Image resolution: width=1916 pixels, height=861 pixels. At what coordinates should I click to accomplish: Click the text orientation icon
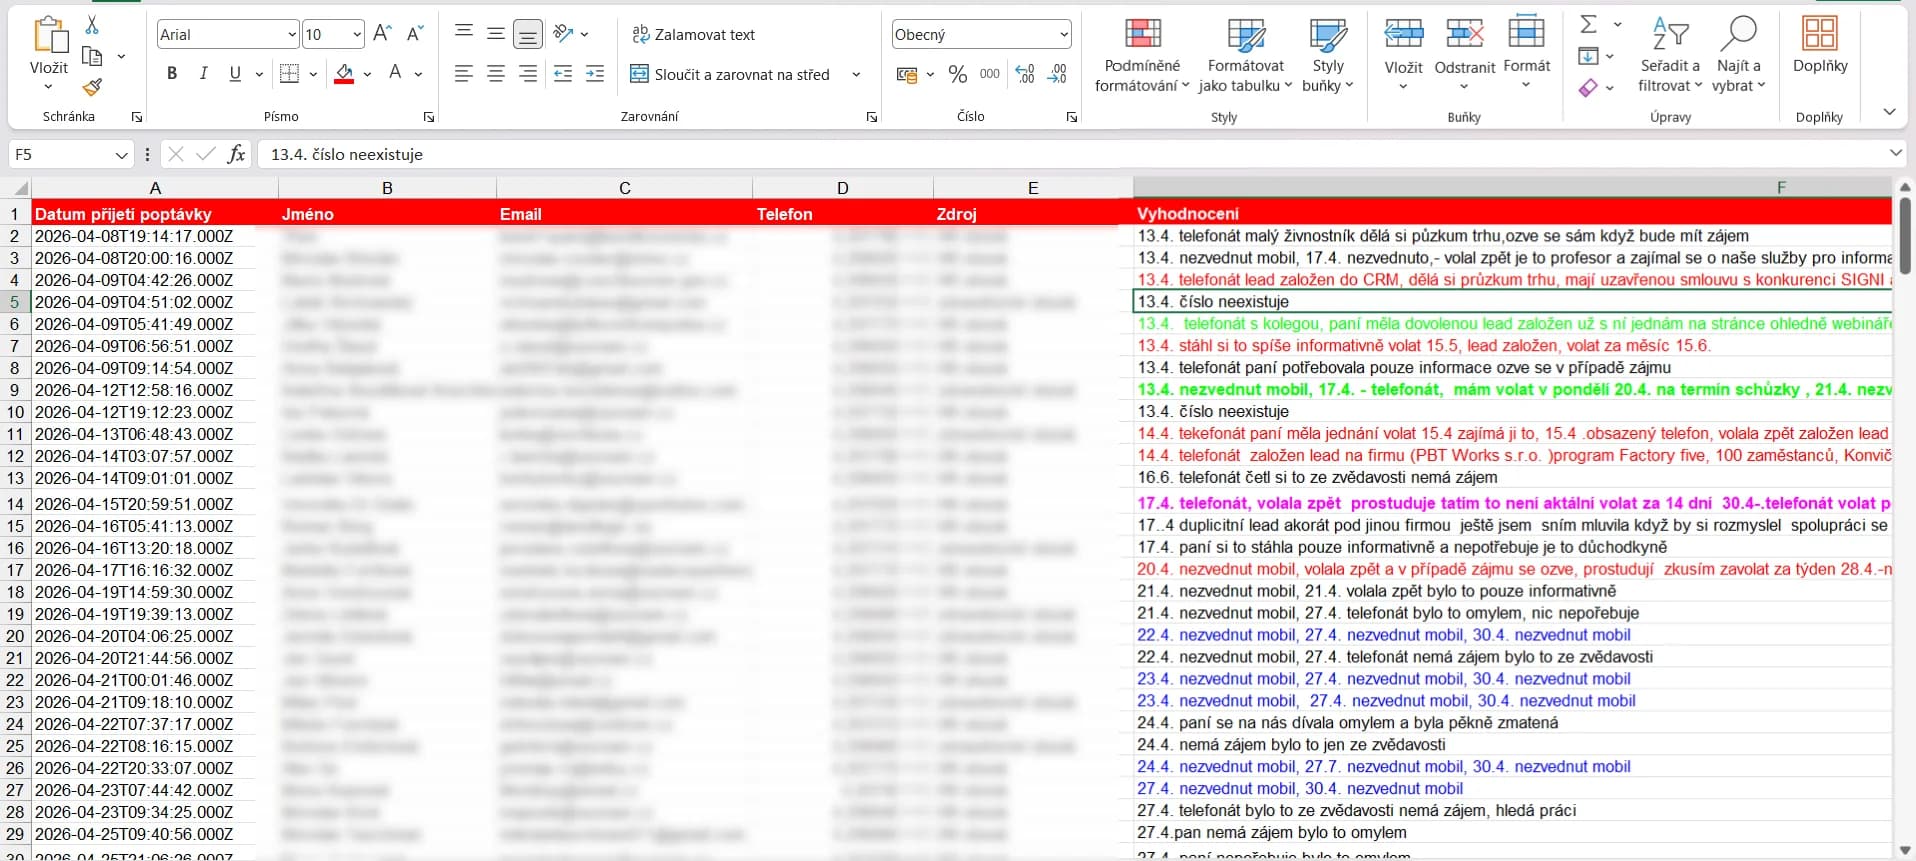pos(564,34)
